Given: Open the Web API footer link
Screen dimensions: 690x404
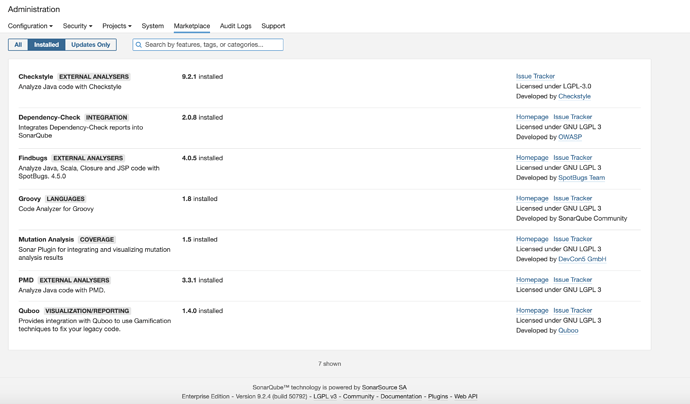Looking at the screenshot, I should click(466, 397).
